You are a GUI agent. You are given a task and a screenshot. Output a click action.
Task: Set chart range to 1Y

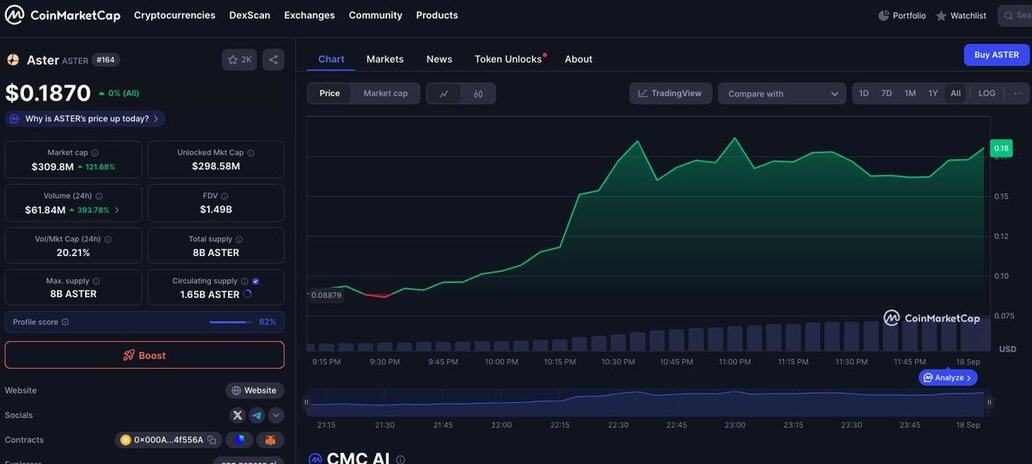[x=933, y=93]
